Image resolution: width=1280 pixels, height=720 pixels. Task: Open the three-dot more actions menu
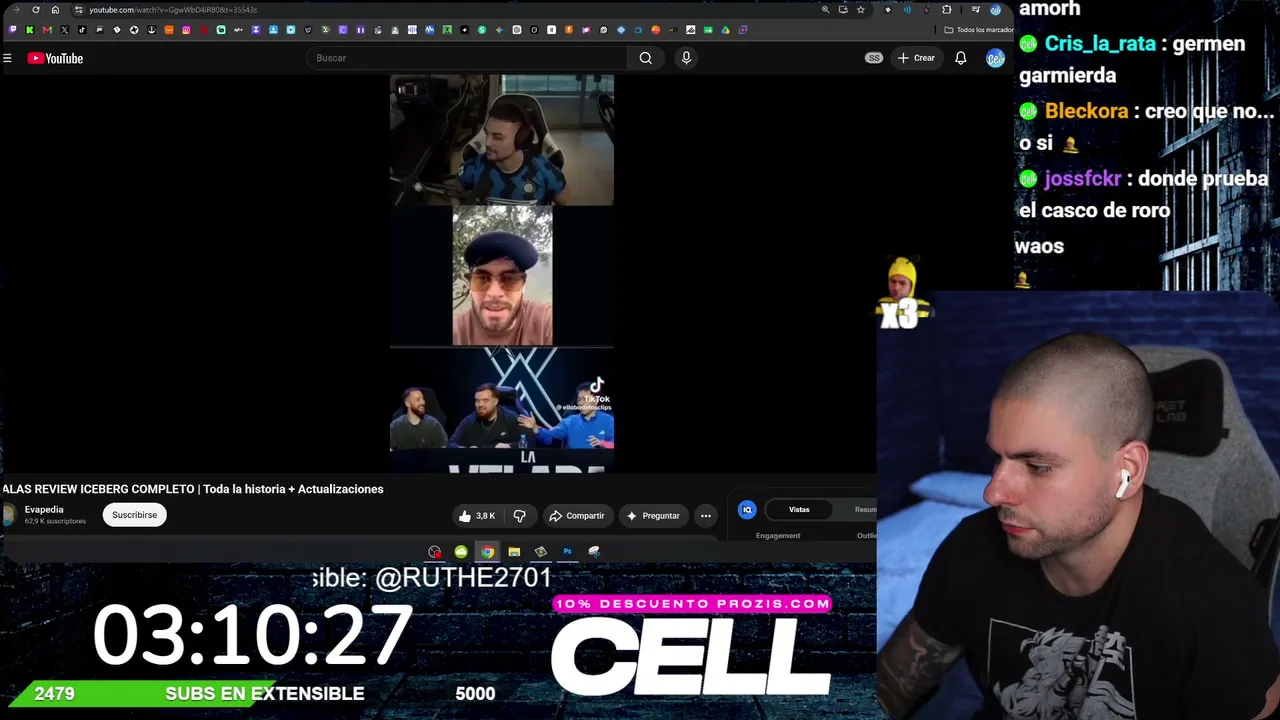pos(706,516)
